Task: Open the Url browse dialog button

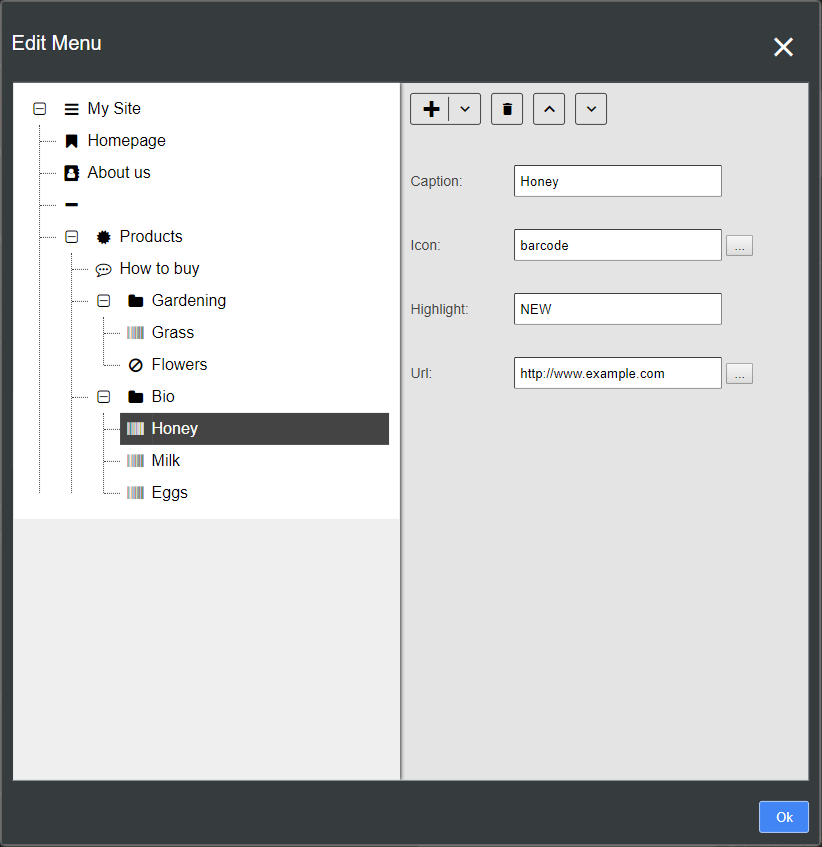Action: tap(739, 373)
